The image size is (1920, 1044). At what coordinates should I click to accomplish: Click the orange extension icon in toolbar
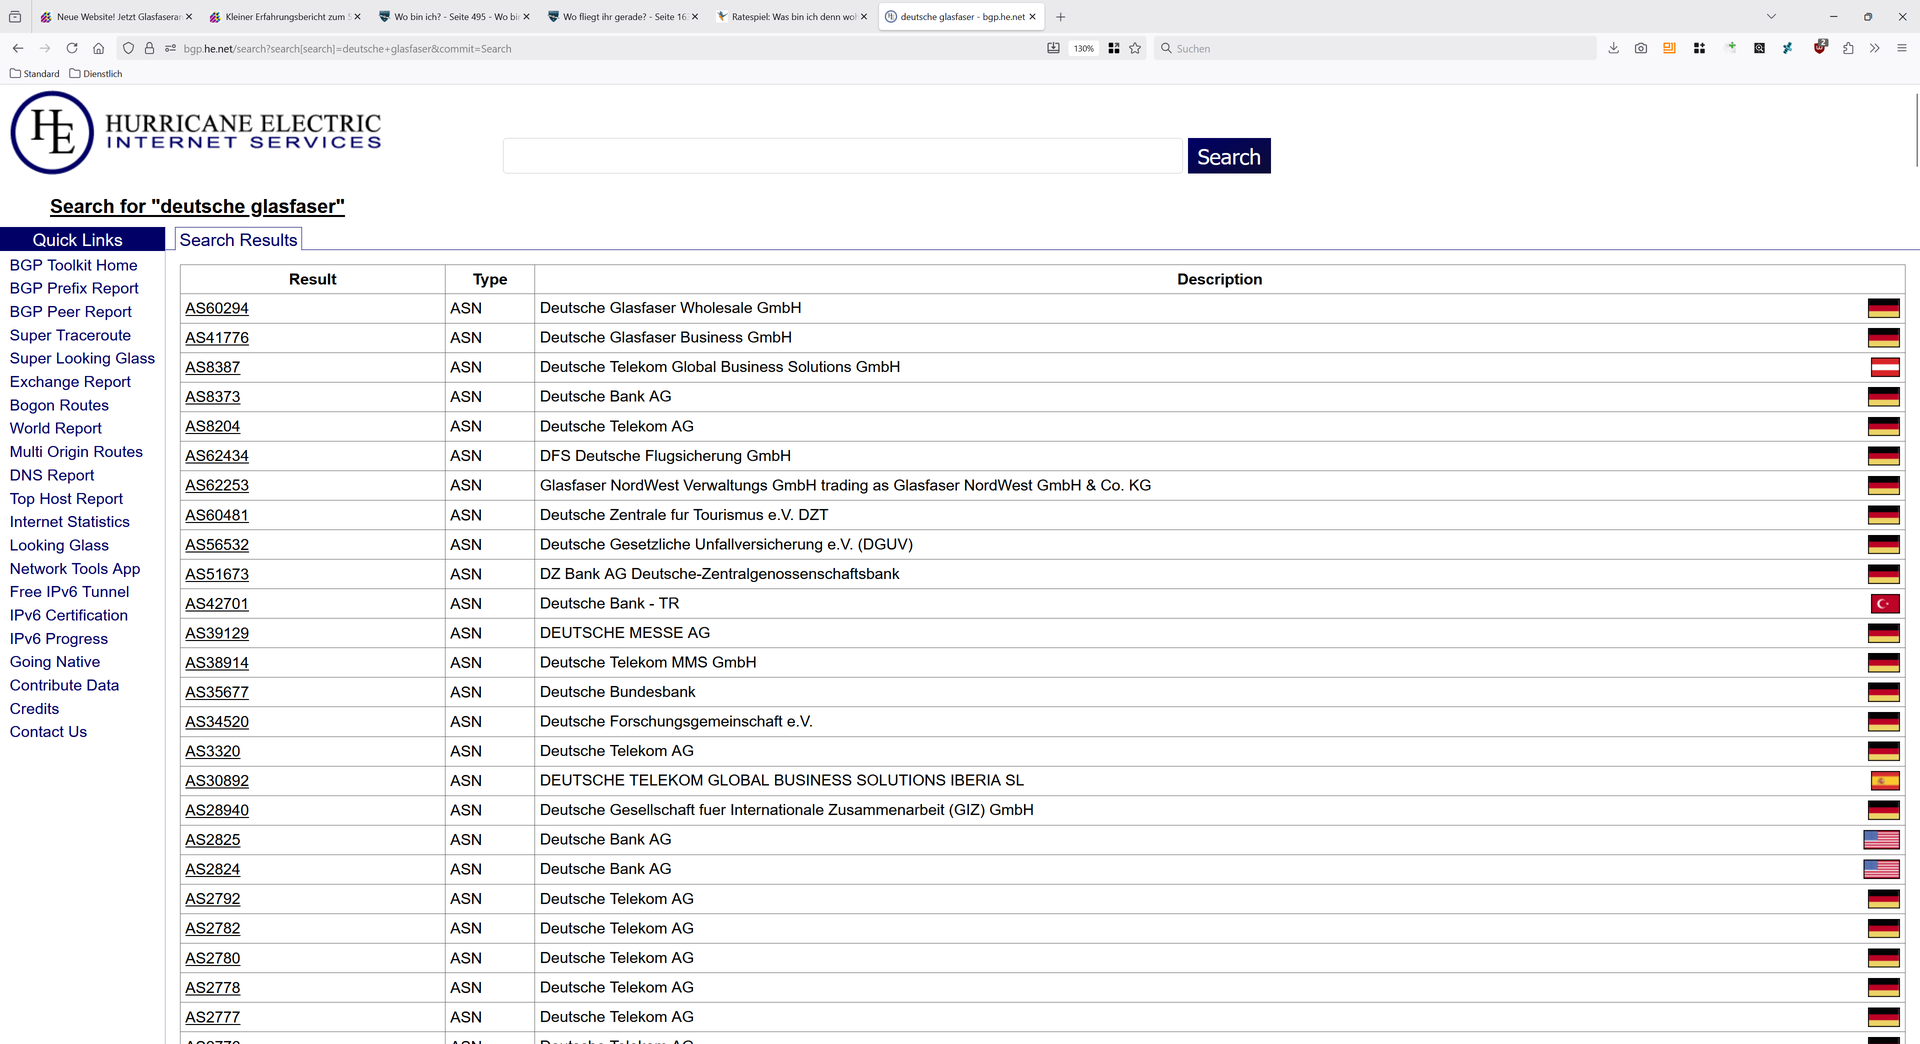click(x=1669, y=48)
